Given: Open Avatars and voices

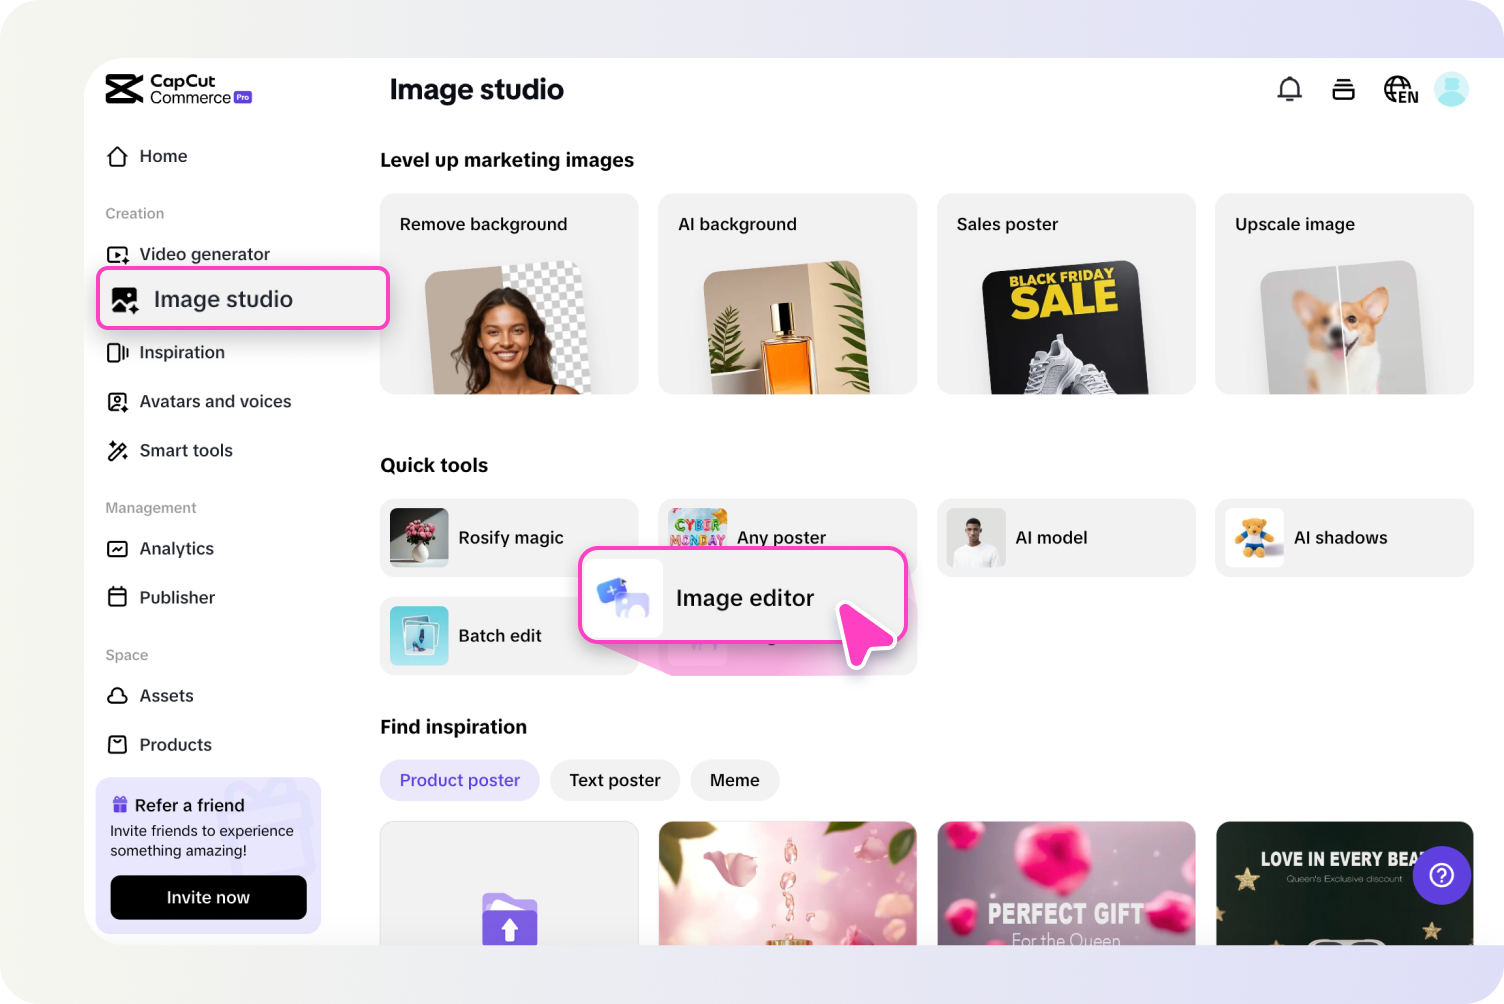Looking at the screenshot, I should pos(215,401).
